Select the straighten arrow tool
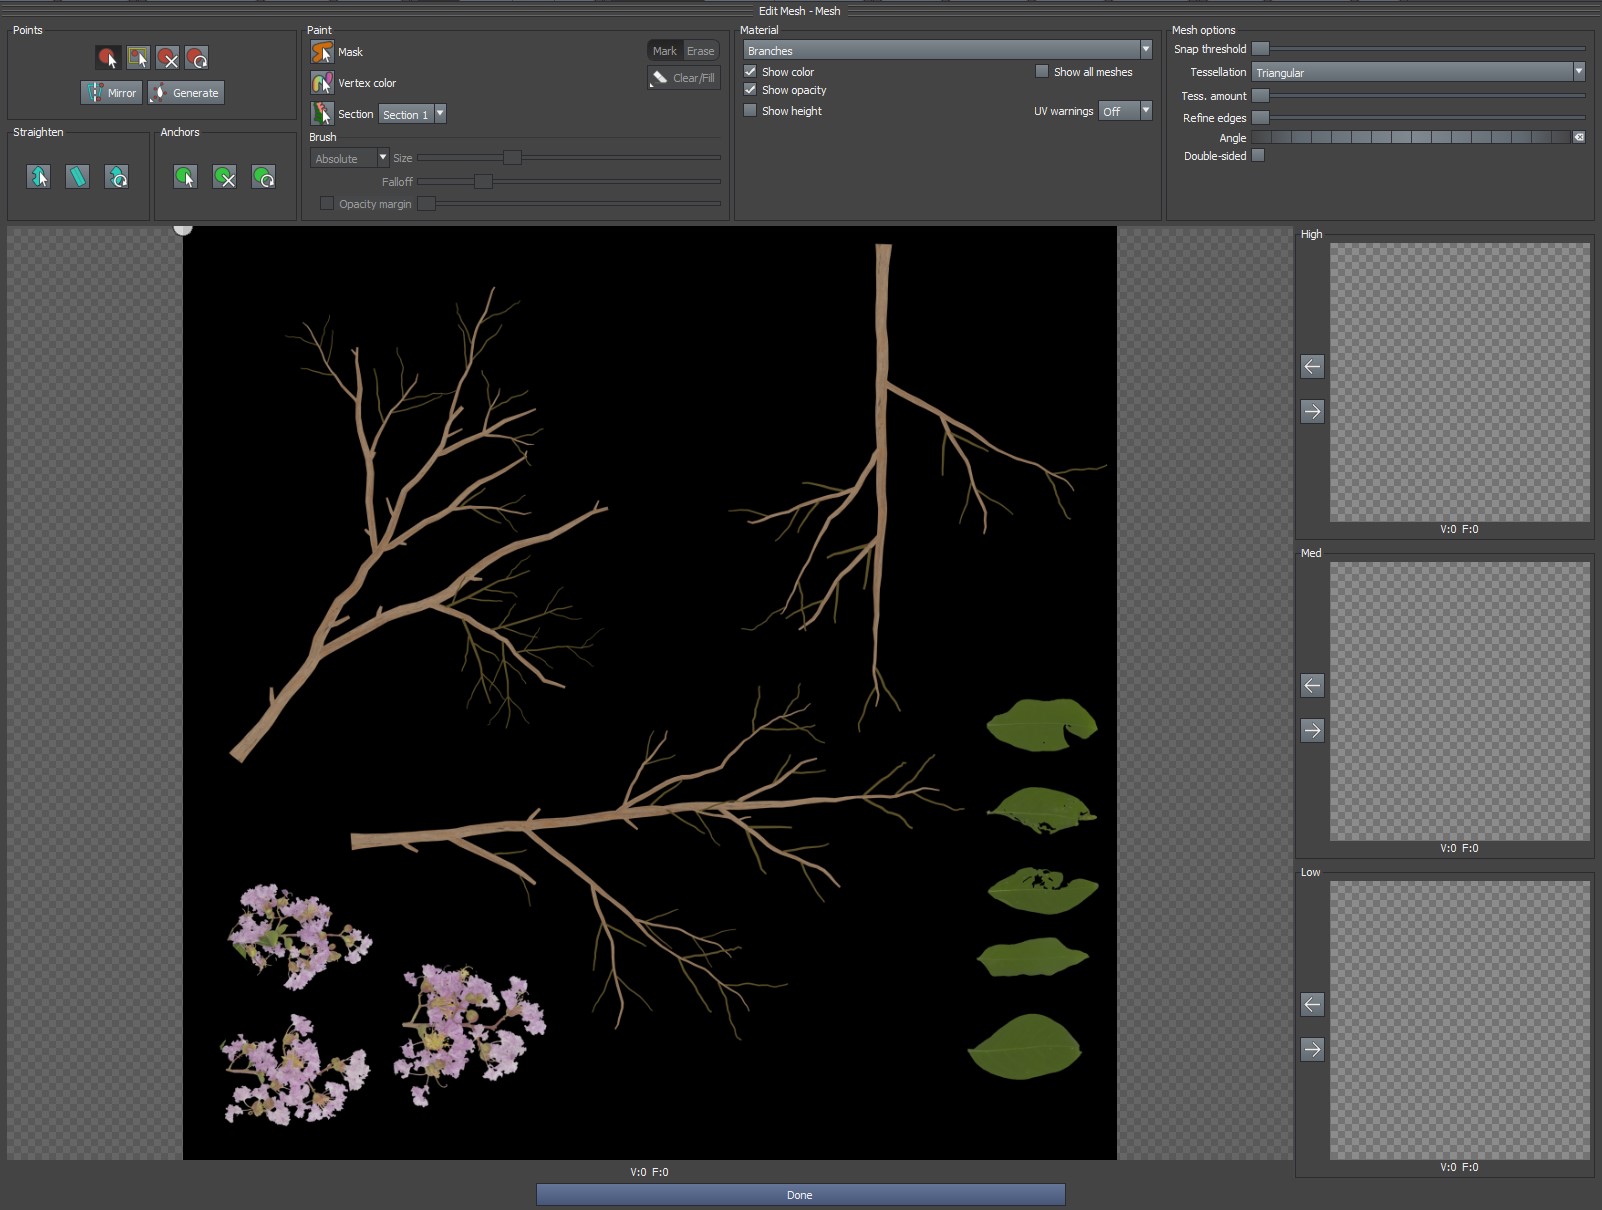 (38, 177)
